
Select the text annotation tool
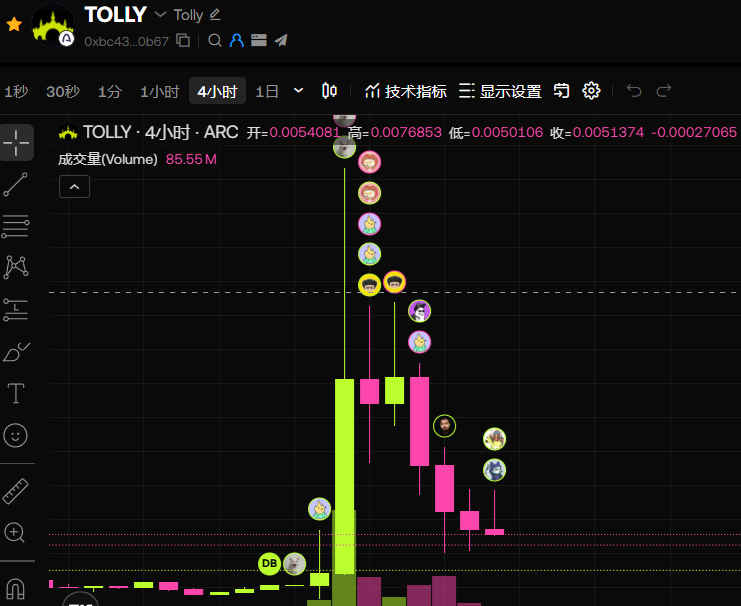coord(16,393)
